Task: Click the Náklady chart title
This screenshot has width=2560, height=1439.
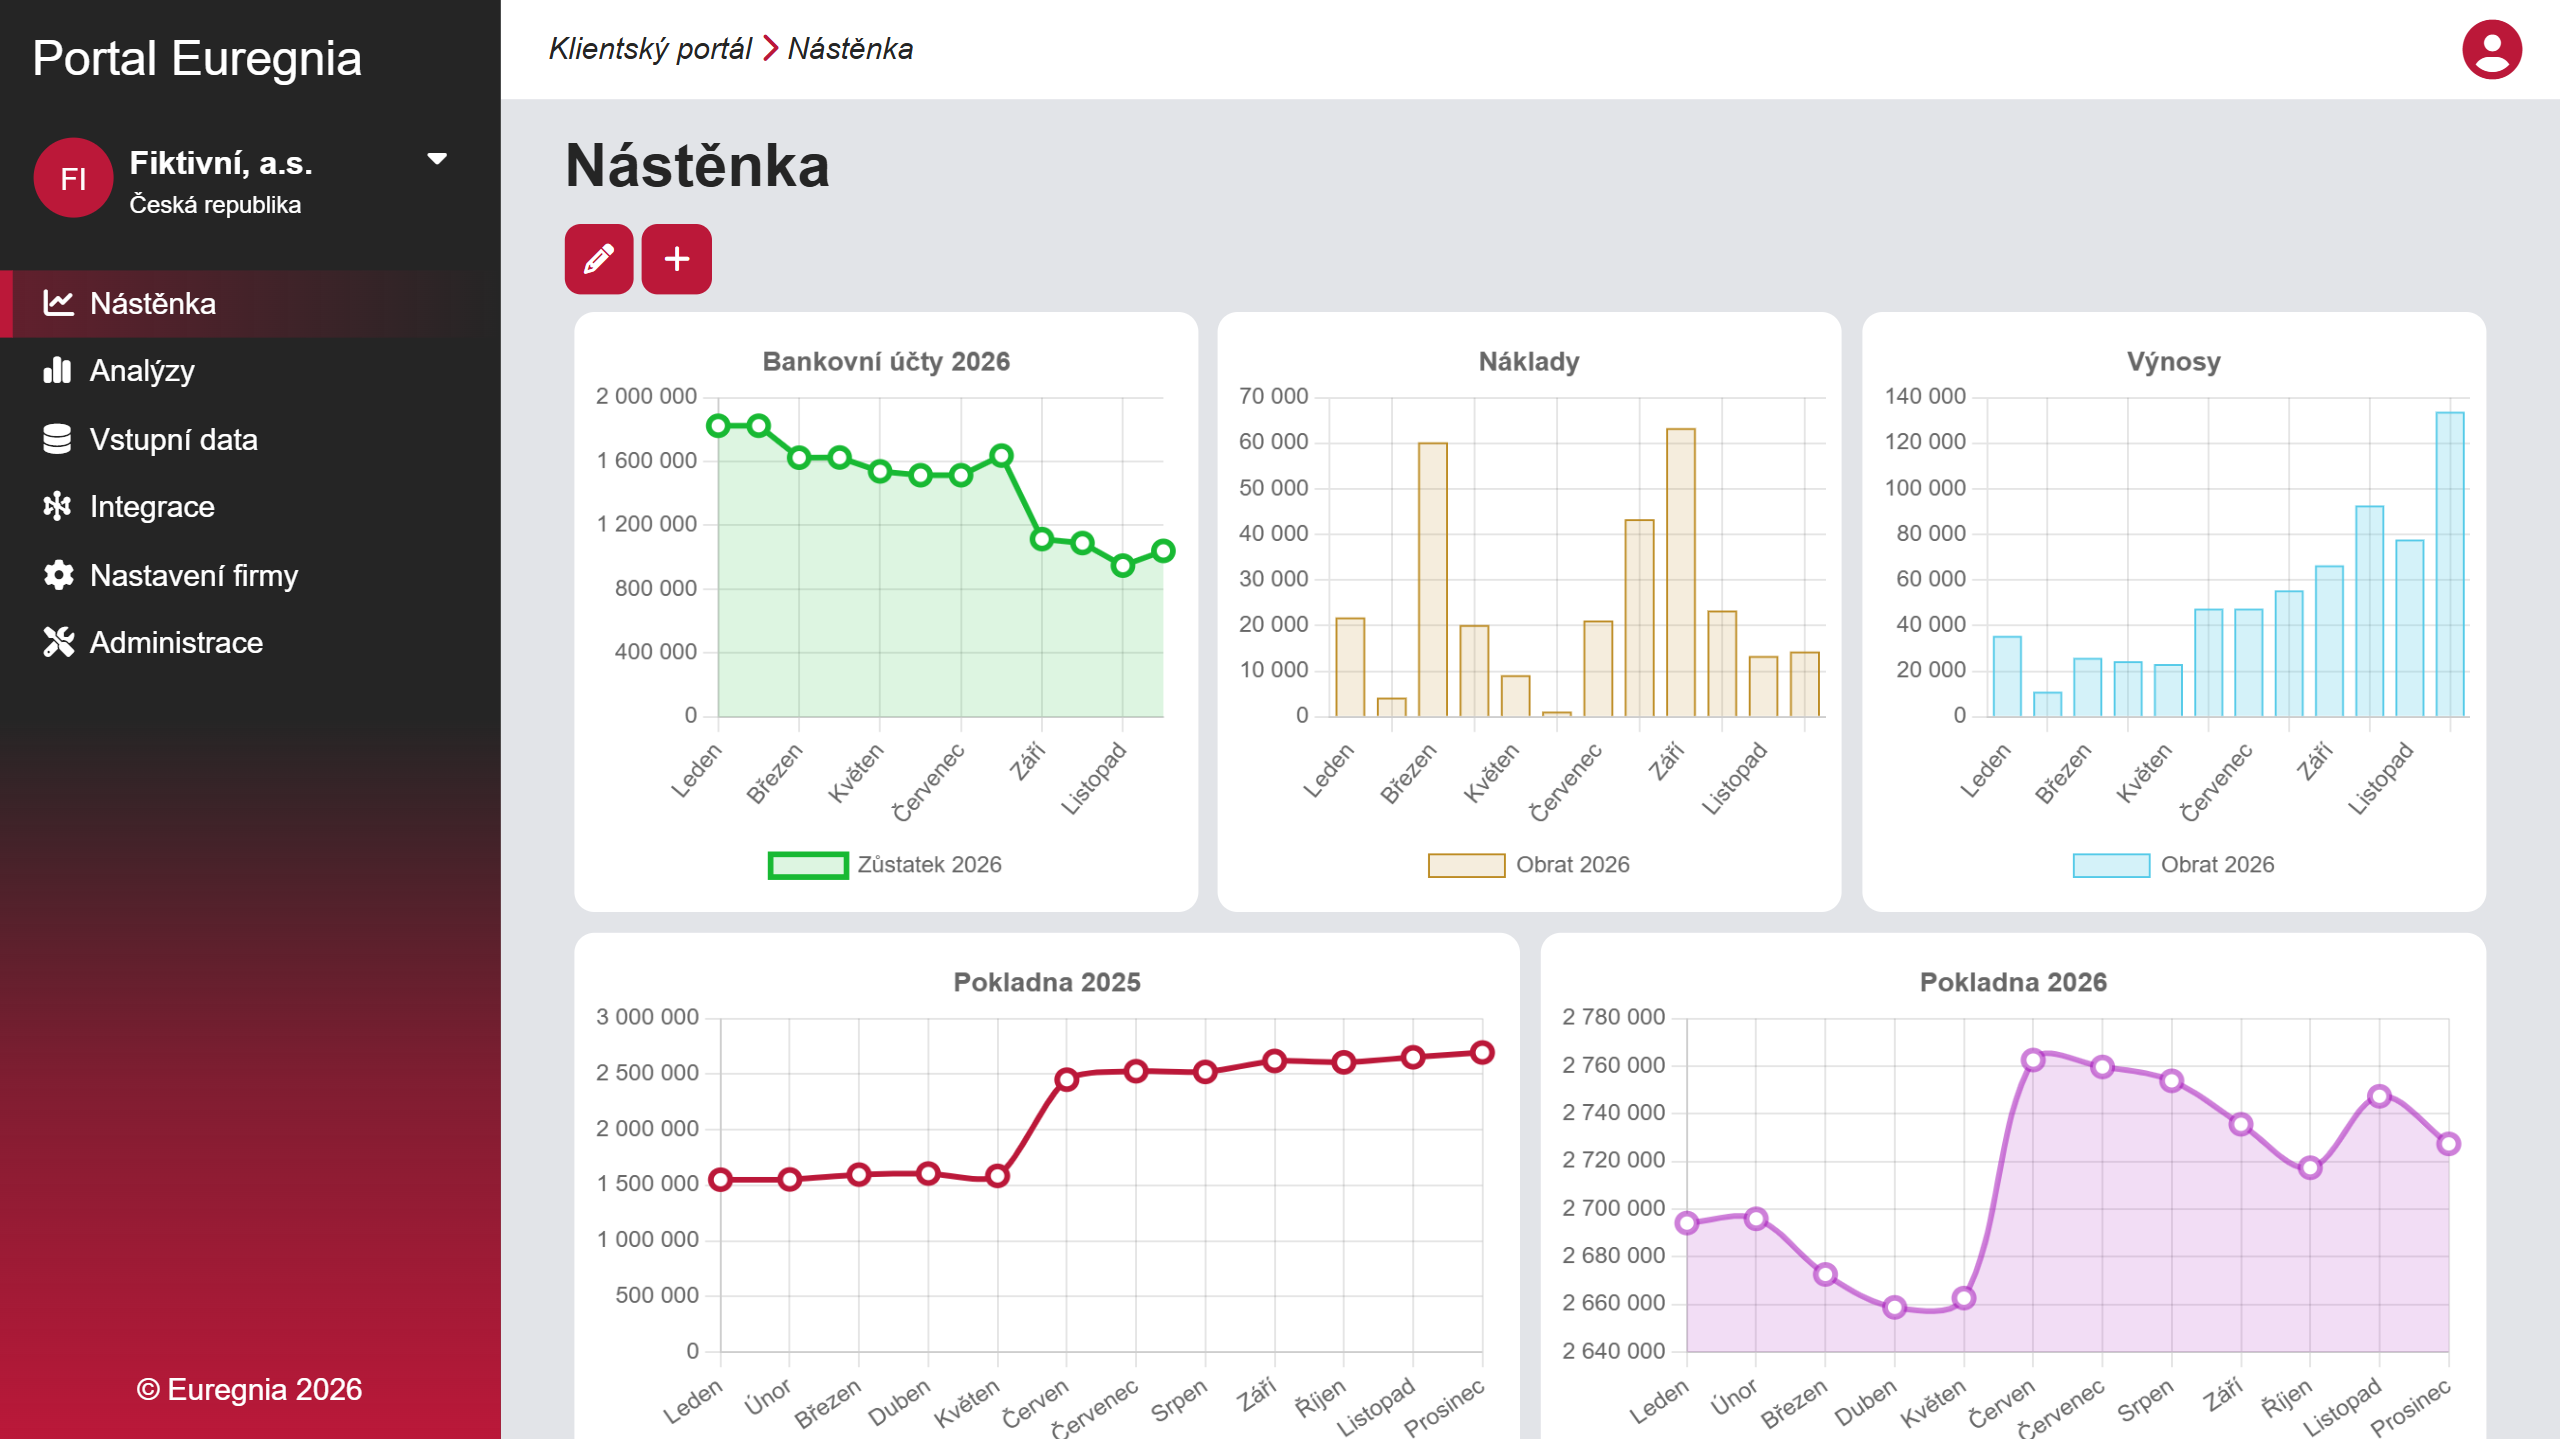Action: (1529, 361)
